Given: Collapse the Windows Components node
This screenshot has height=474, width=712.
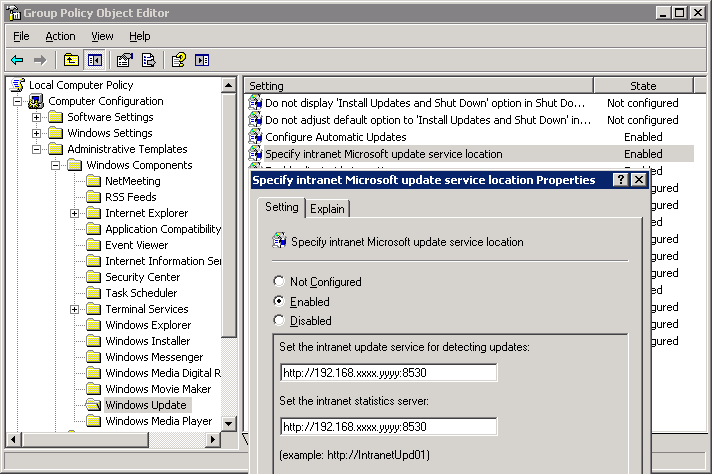Looking at the screenshot, I should click(55, 165).
